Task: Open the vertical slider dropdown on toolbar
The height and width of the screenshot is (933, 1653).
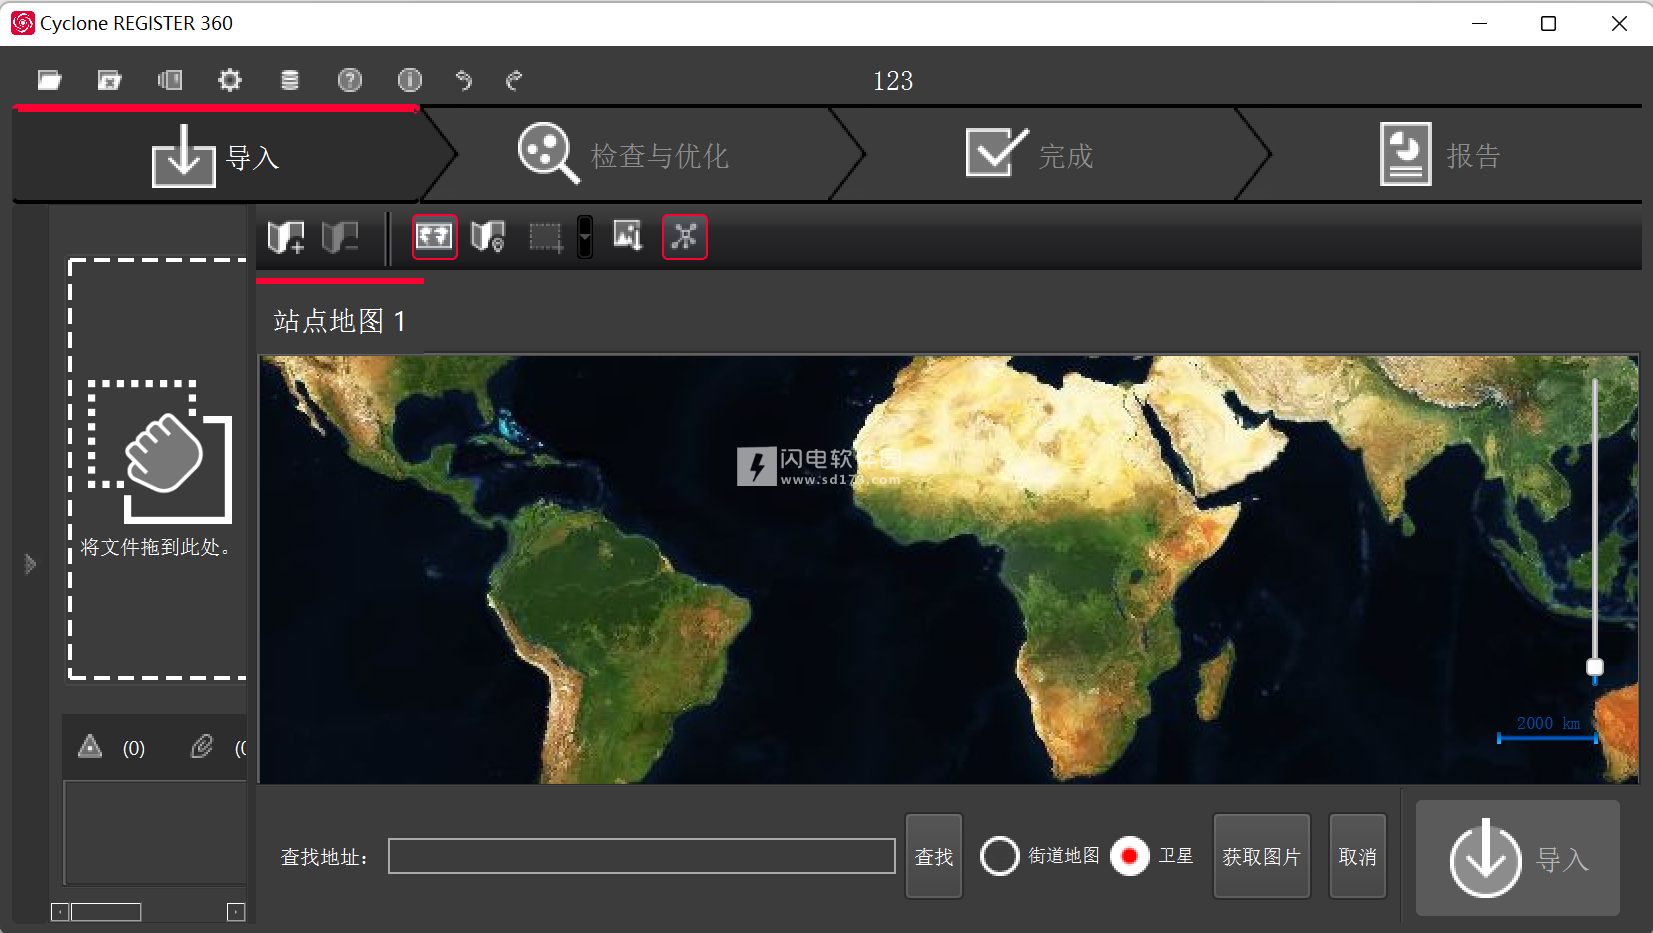Action: click(x=583, y=237)
